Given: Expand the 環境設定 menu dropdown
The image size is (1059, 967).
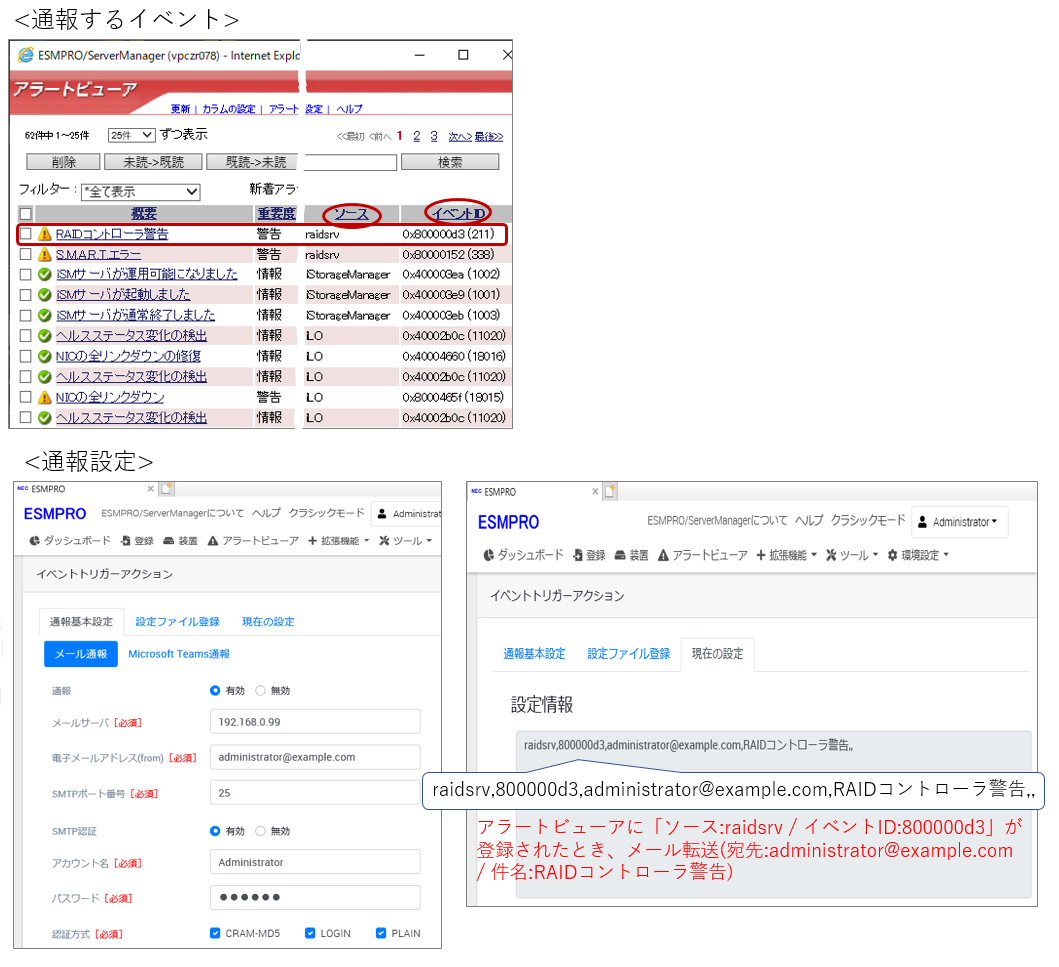Looking at the screenshot, I should (x=918, y=555).
